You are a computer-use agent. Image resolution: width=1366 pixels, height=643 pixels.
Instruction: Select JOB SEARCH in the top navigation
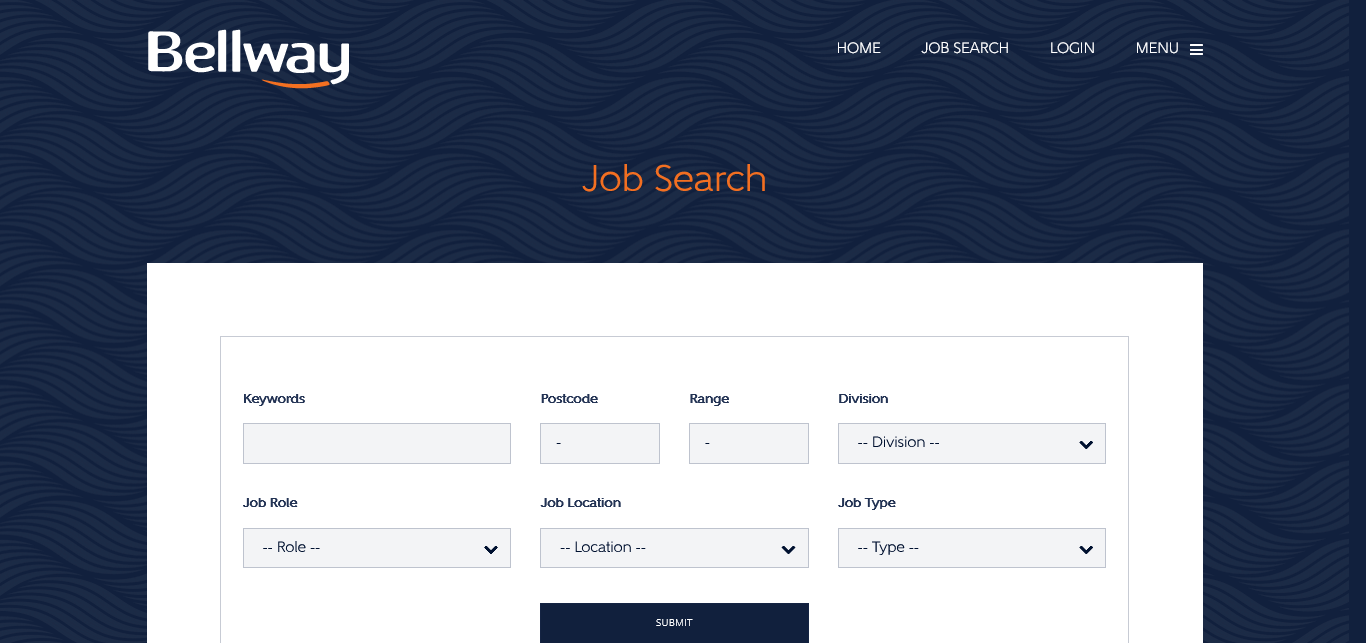point(964,48)
